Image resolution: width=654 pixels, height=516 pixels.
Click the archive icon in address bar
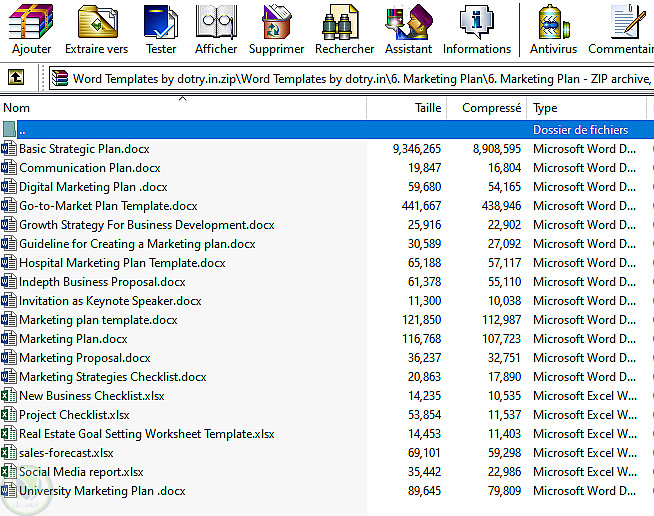[60, 78]
